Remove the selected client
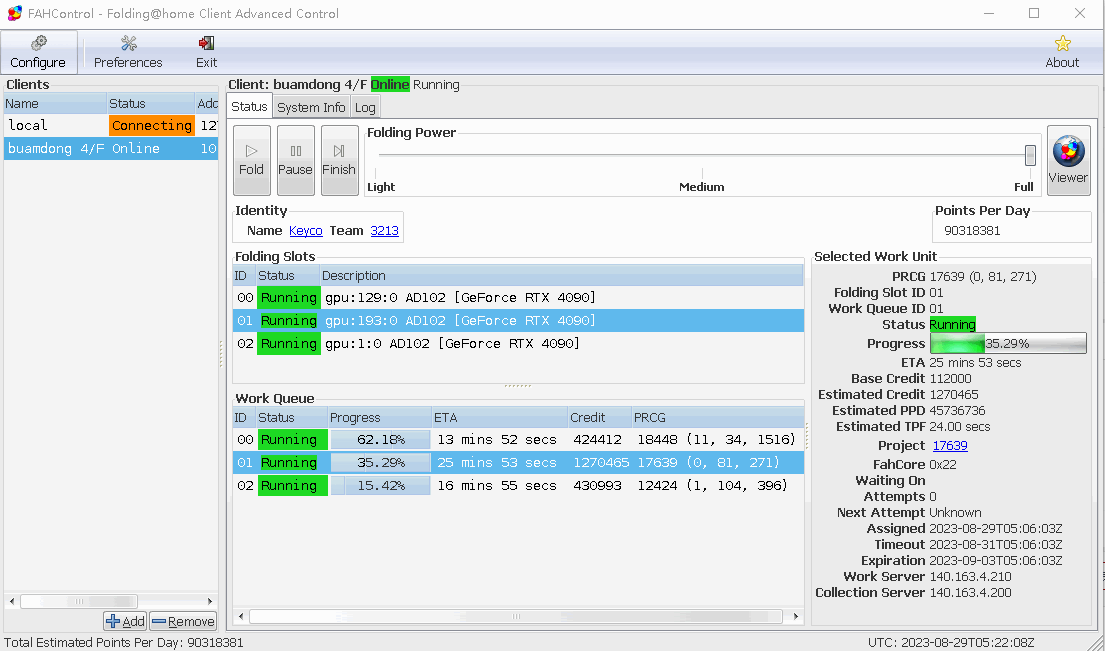The image size is (1105, 651). coord(183,621)
